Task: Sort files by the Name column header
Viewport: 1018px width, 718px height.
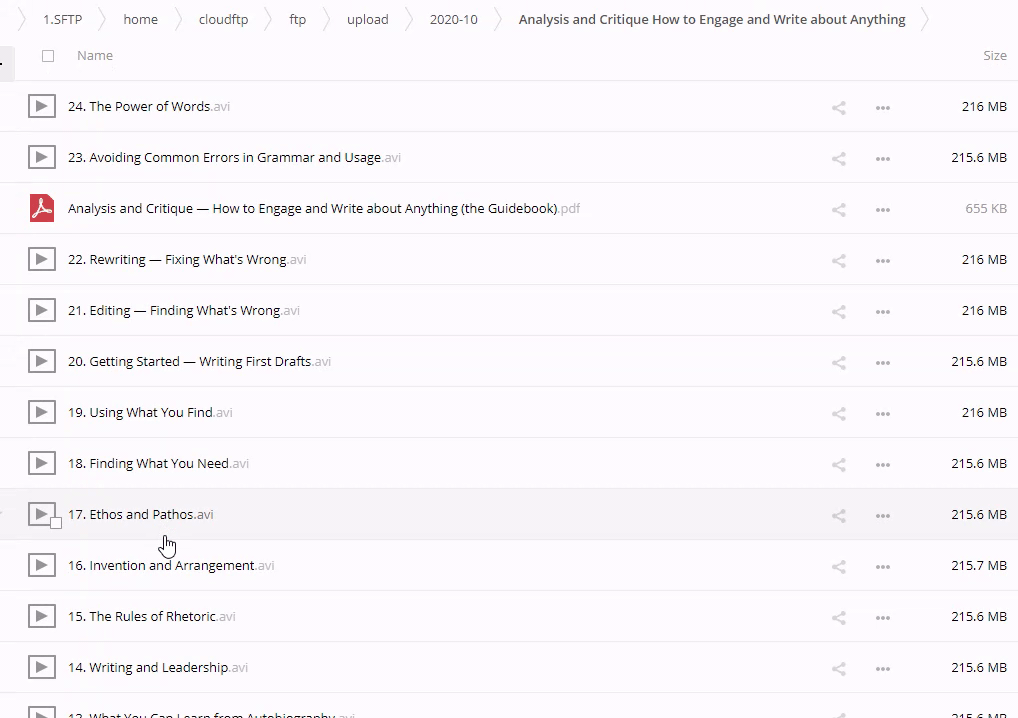Action: click(x=95, y=56)
